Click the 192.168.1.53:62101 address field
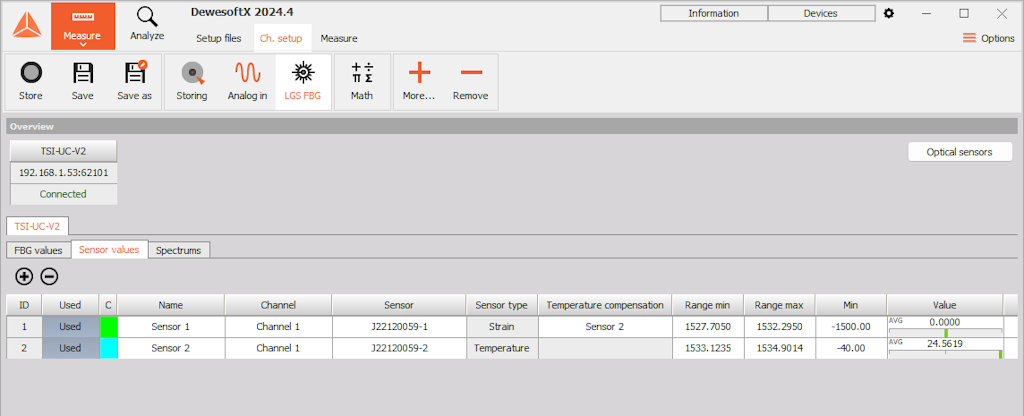Image resolution: width=1024 pixels, height=416 pixels. tap(63, 173)
